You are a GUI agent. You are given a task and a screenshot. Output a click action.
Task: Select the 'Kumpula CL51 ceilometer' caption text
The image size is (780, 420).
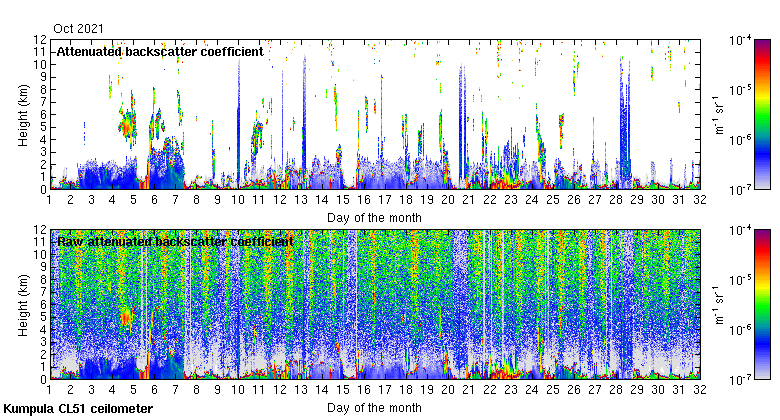[x=78, y=409]
